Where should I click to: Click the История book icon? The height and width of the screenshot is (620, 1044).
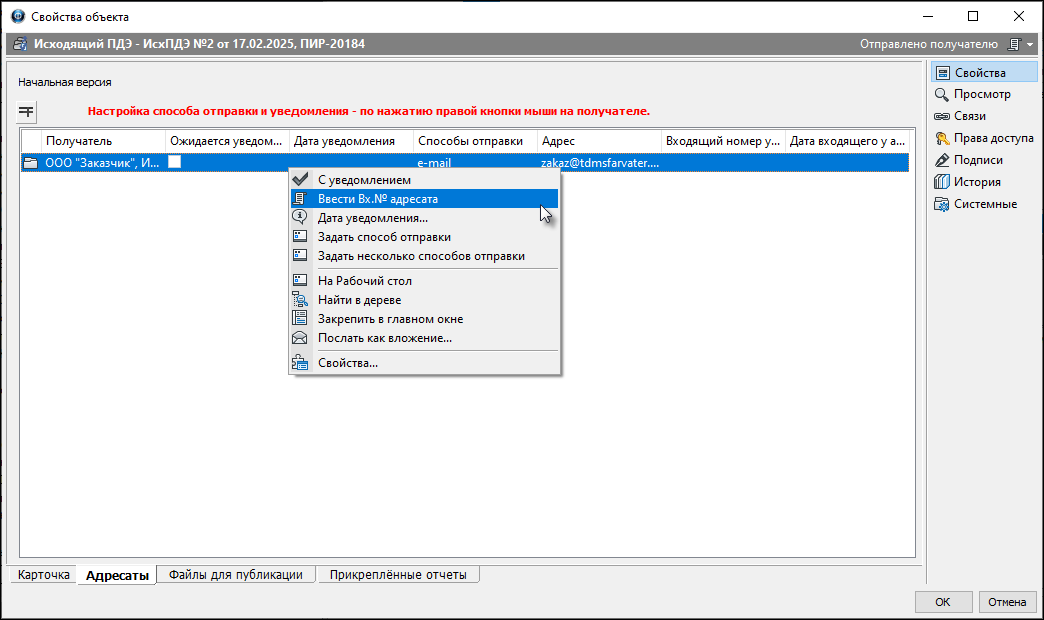(941, 182)
